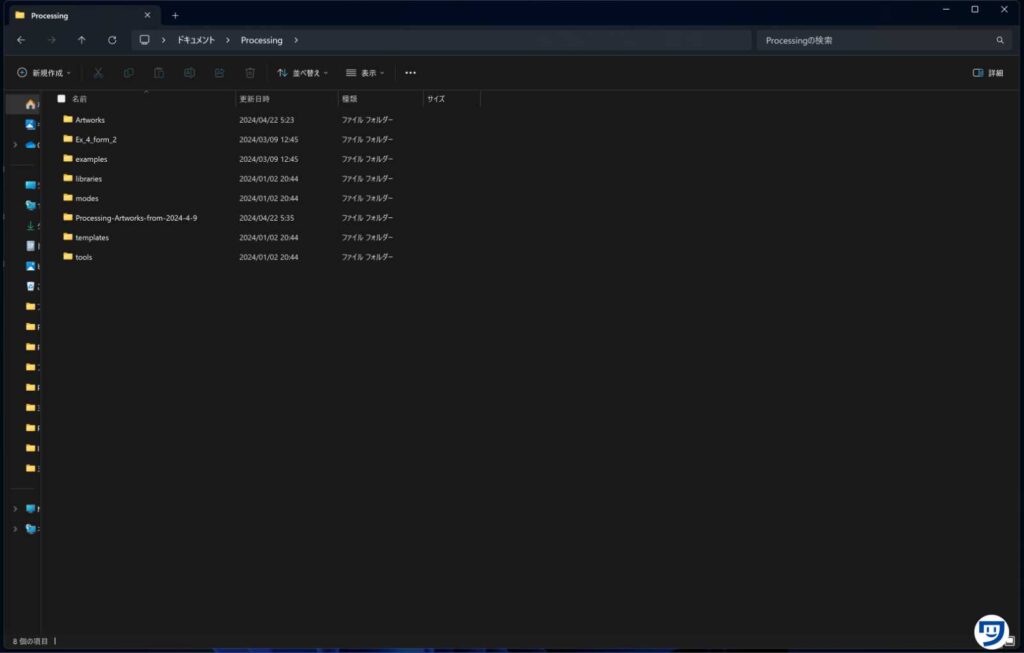The height and width of the screenshot is (653, 1024).
Task: Close the Processing tab
Action: 147,15
